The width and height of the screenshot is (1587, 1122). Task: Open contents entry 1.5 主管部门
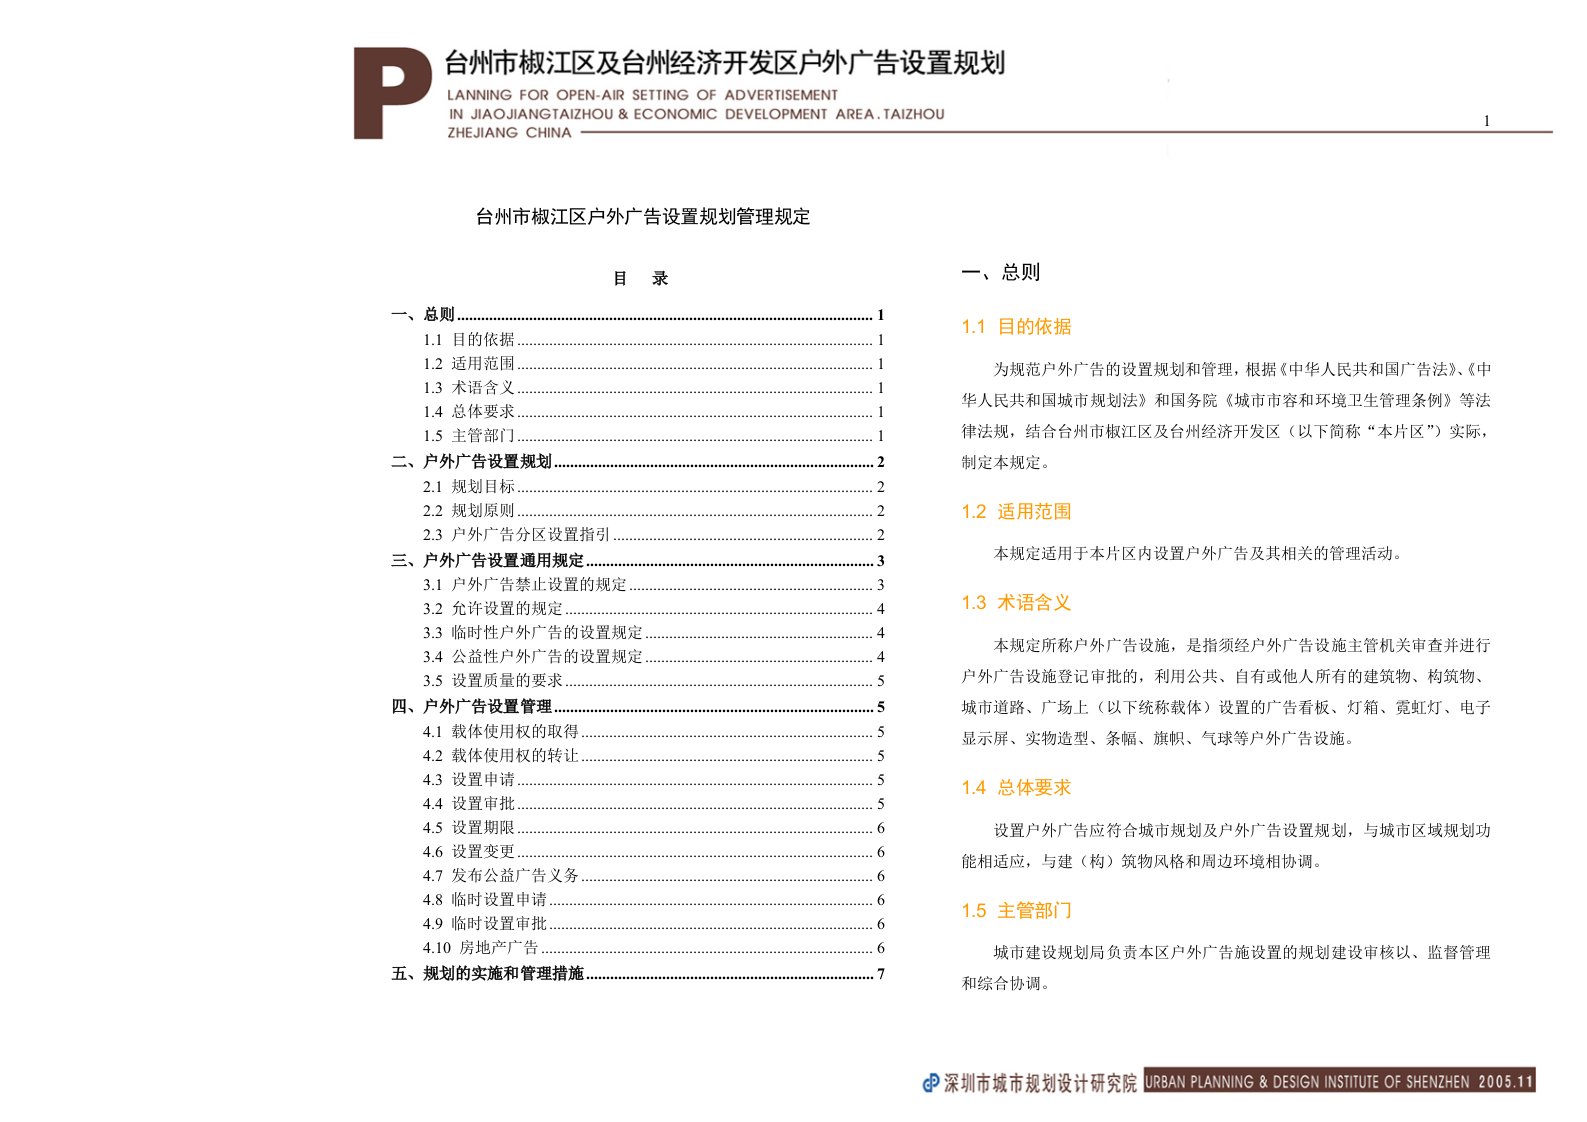click(653, 436)
